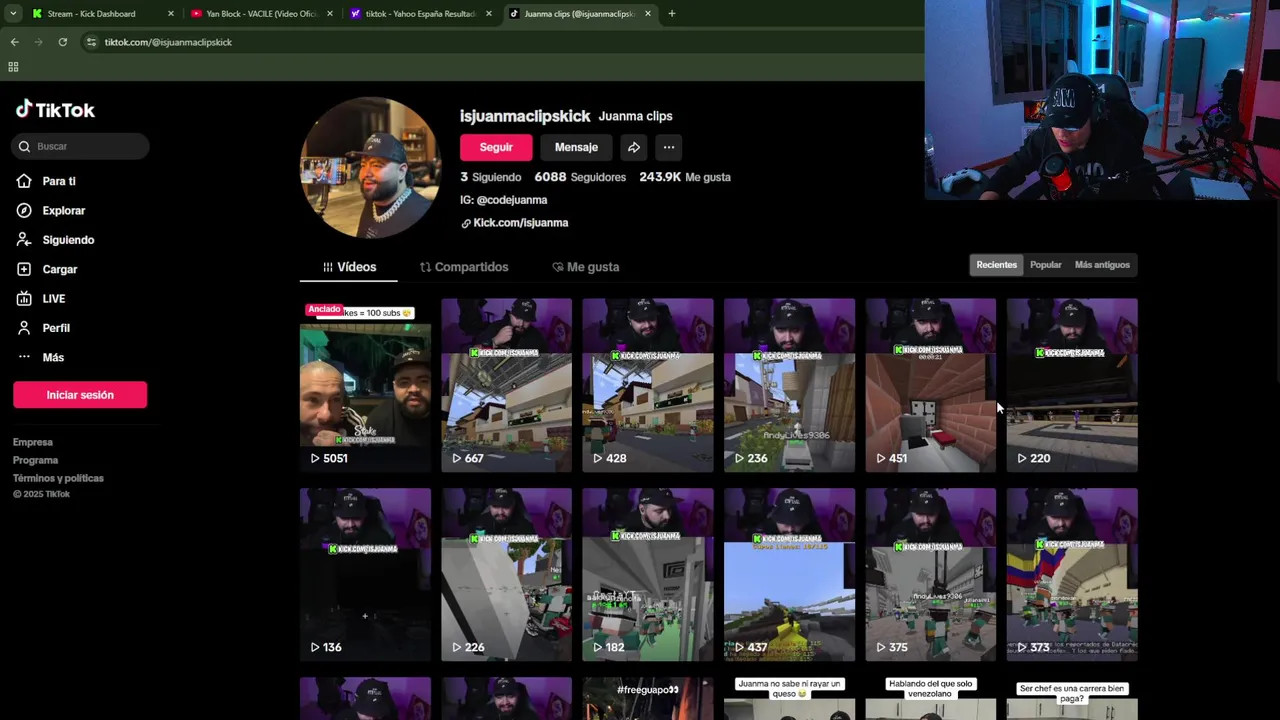This screenshot has width=1280, height=720.
Task: Open the video with 437 views
Action: (x=790, y=575)
